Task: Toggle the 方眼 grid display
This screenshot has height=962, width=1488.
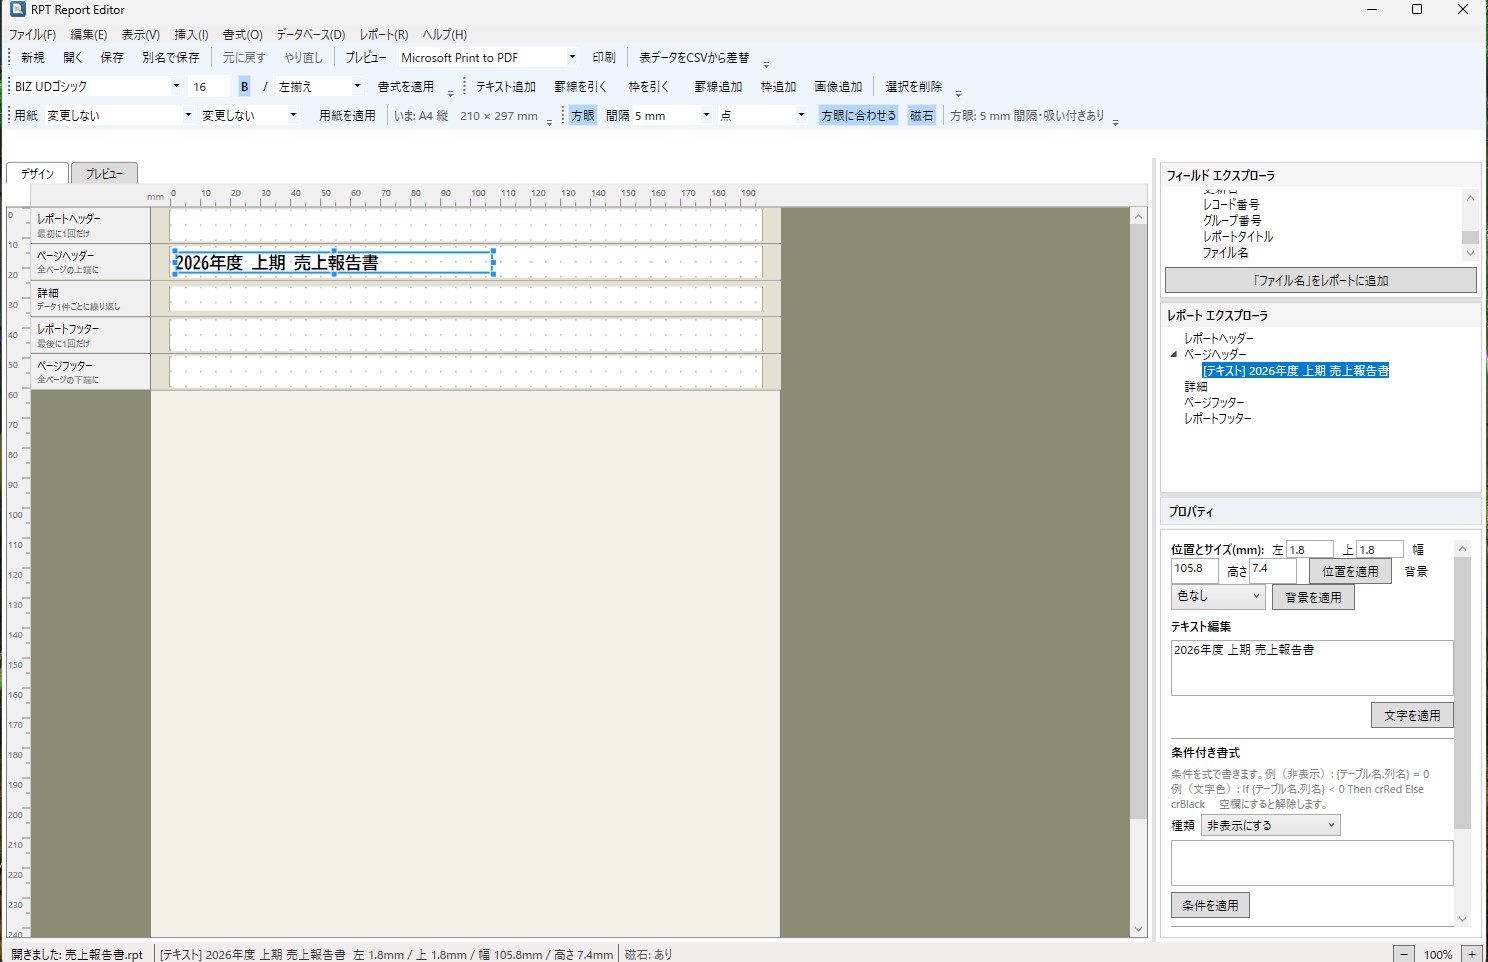Action: pyautogui.click(x=583, y=116)
